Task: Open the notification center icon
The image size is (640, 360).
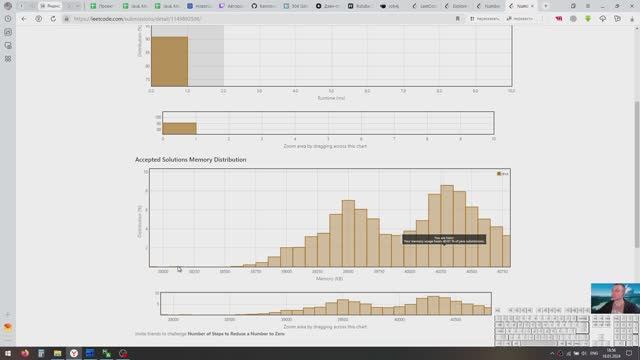Action: [629, 353]
